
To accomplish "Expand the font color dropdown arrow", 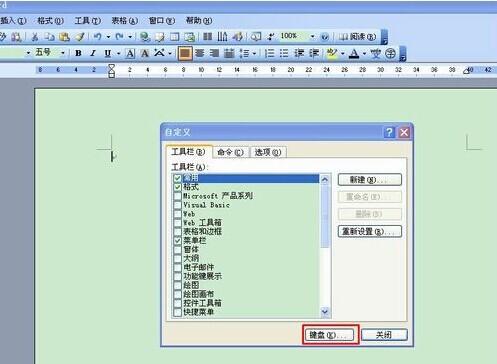I will 364,53.
